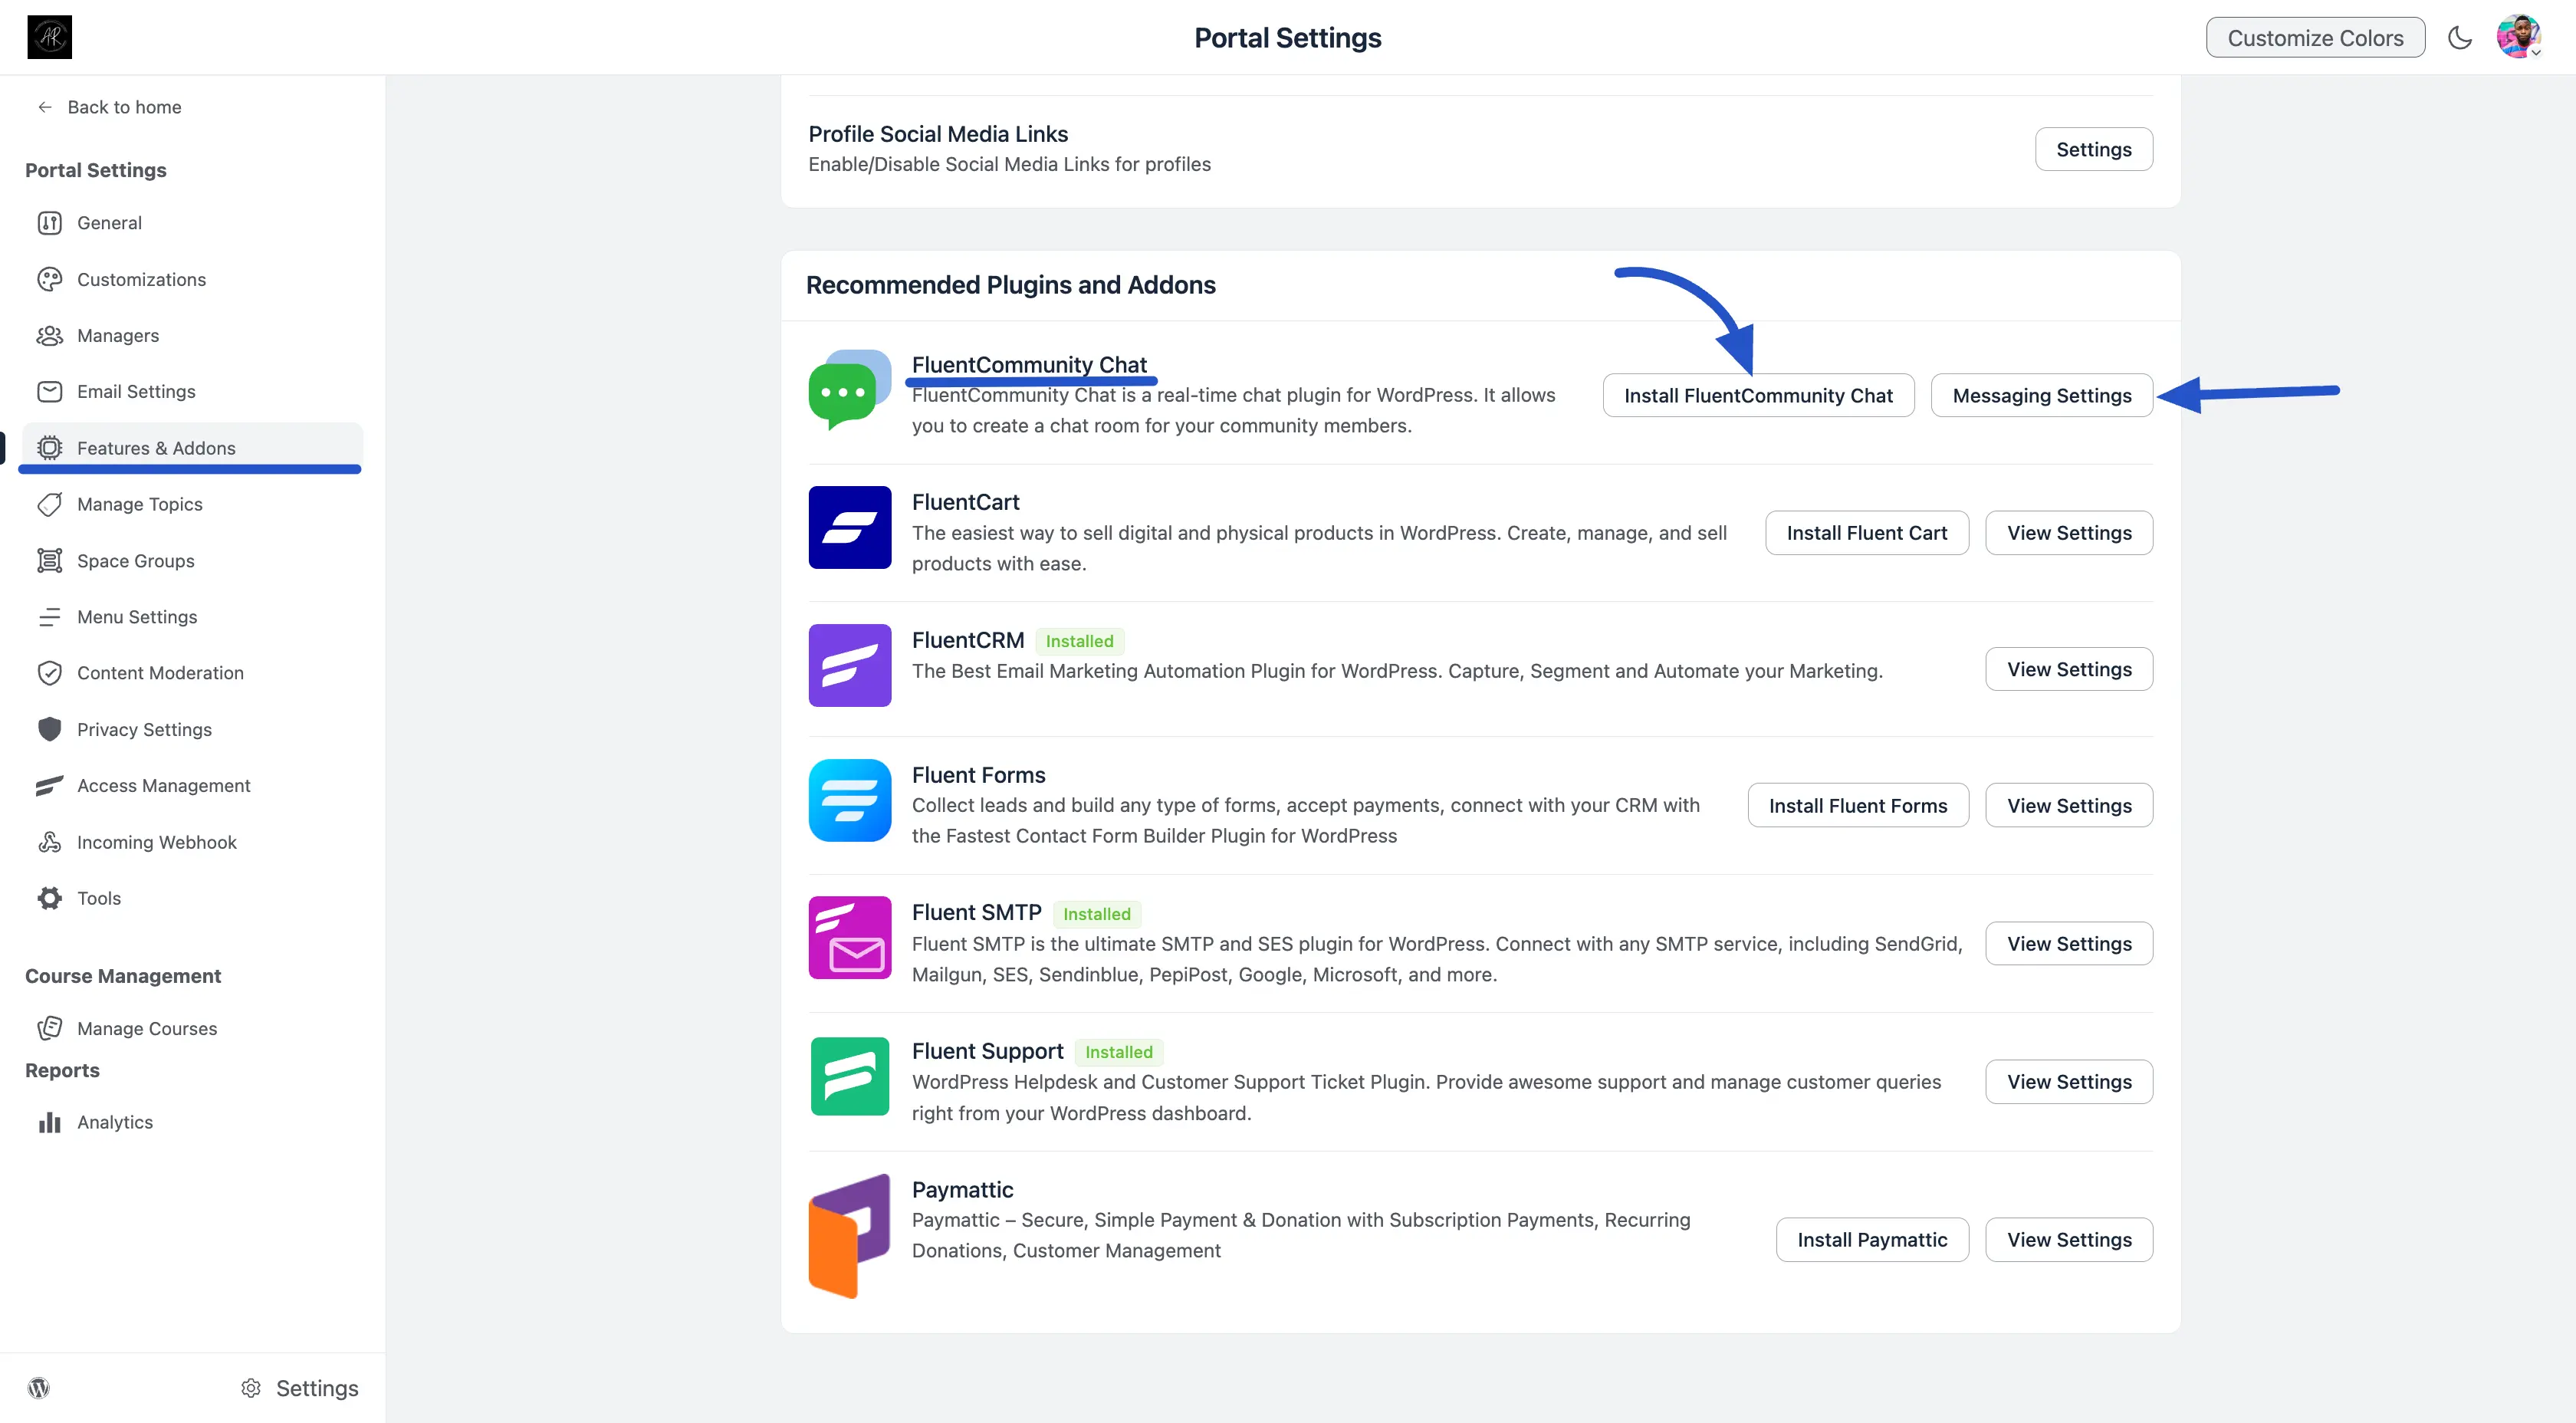Click the FluentCRM plugin logo

tap(849, 665)
